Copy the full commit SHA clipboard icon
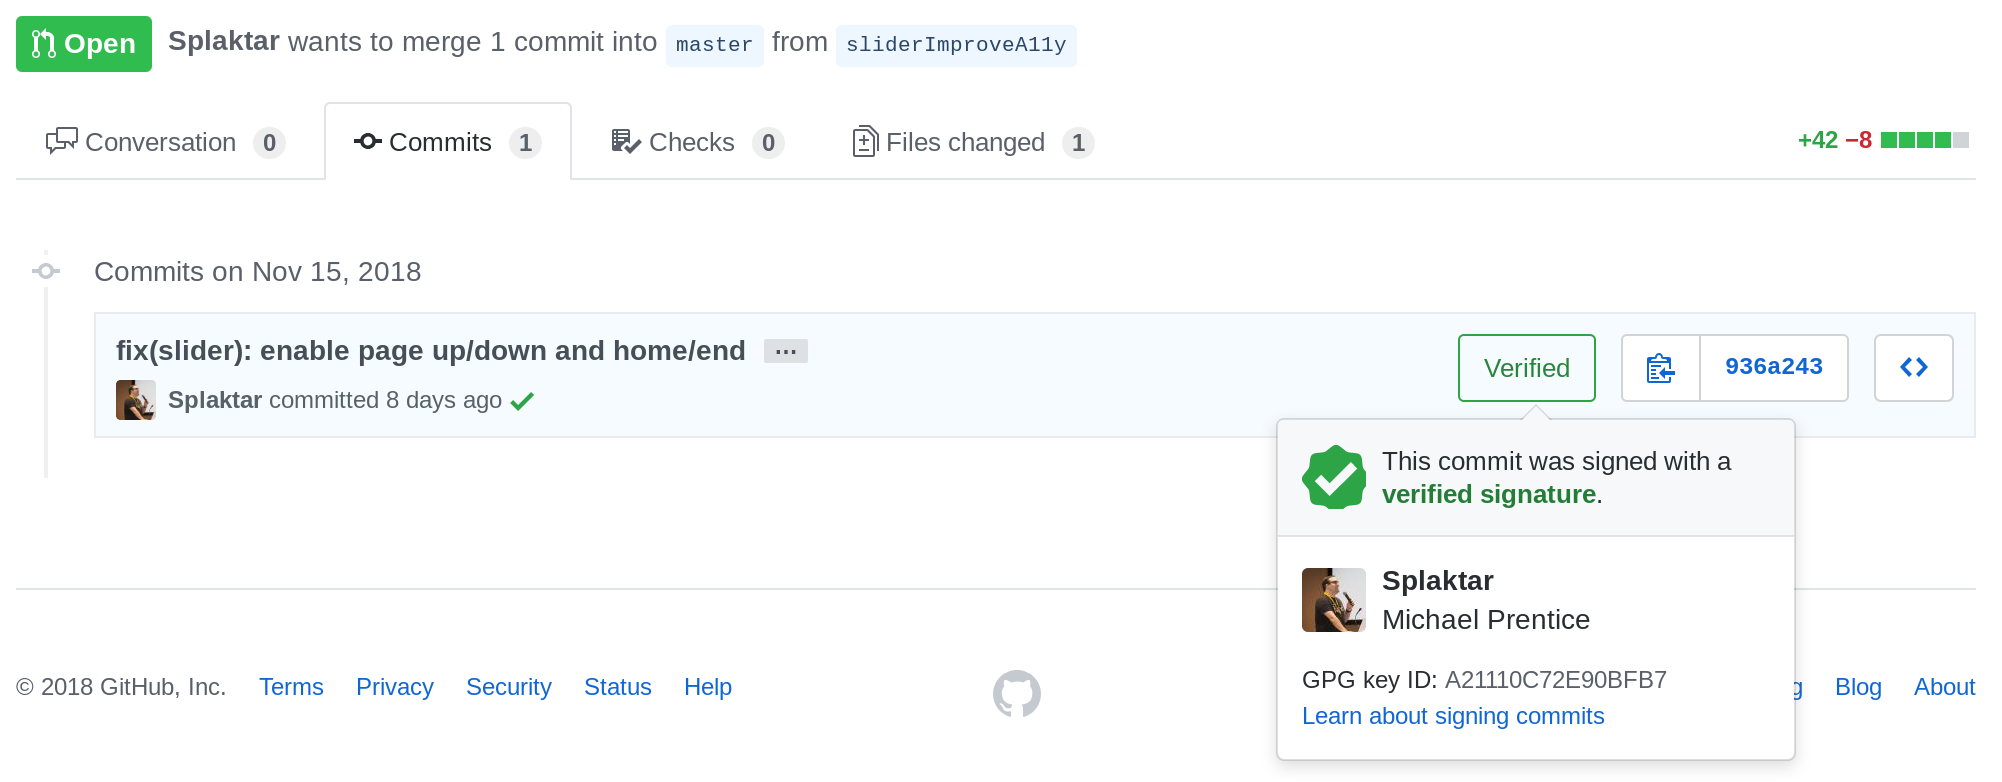 click(x=1661, y=368)
